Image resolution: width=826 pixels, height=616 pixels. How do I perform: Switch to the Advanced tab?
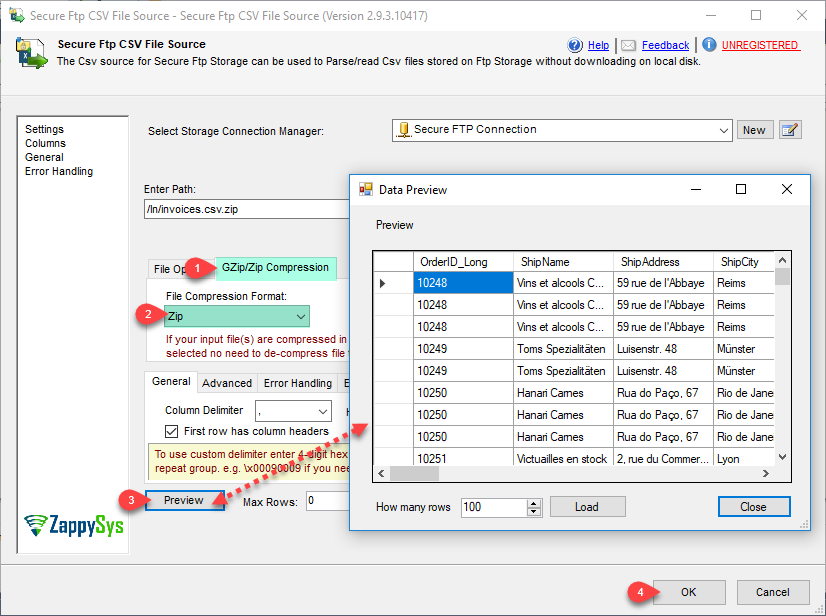[x=227, y=383]
